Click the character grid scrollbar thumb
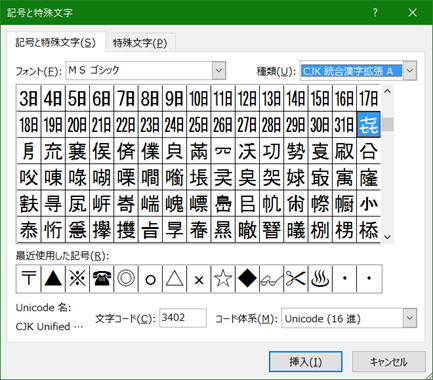The height and width of the screenshot is (380, 433). (387, 124)
